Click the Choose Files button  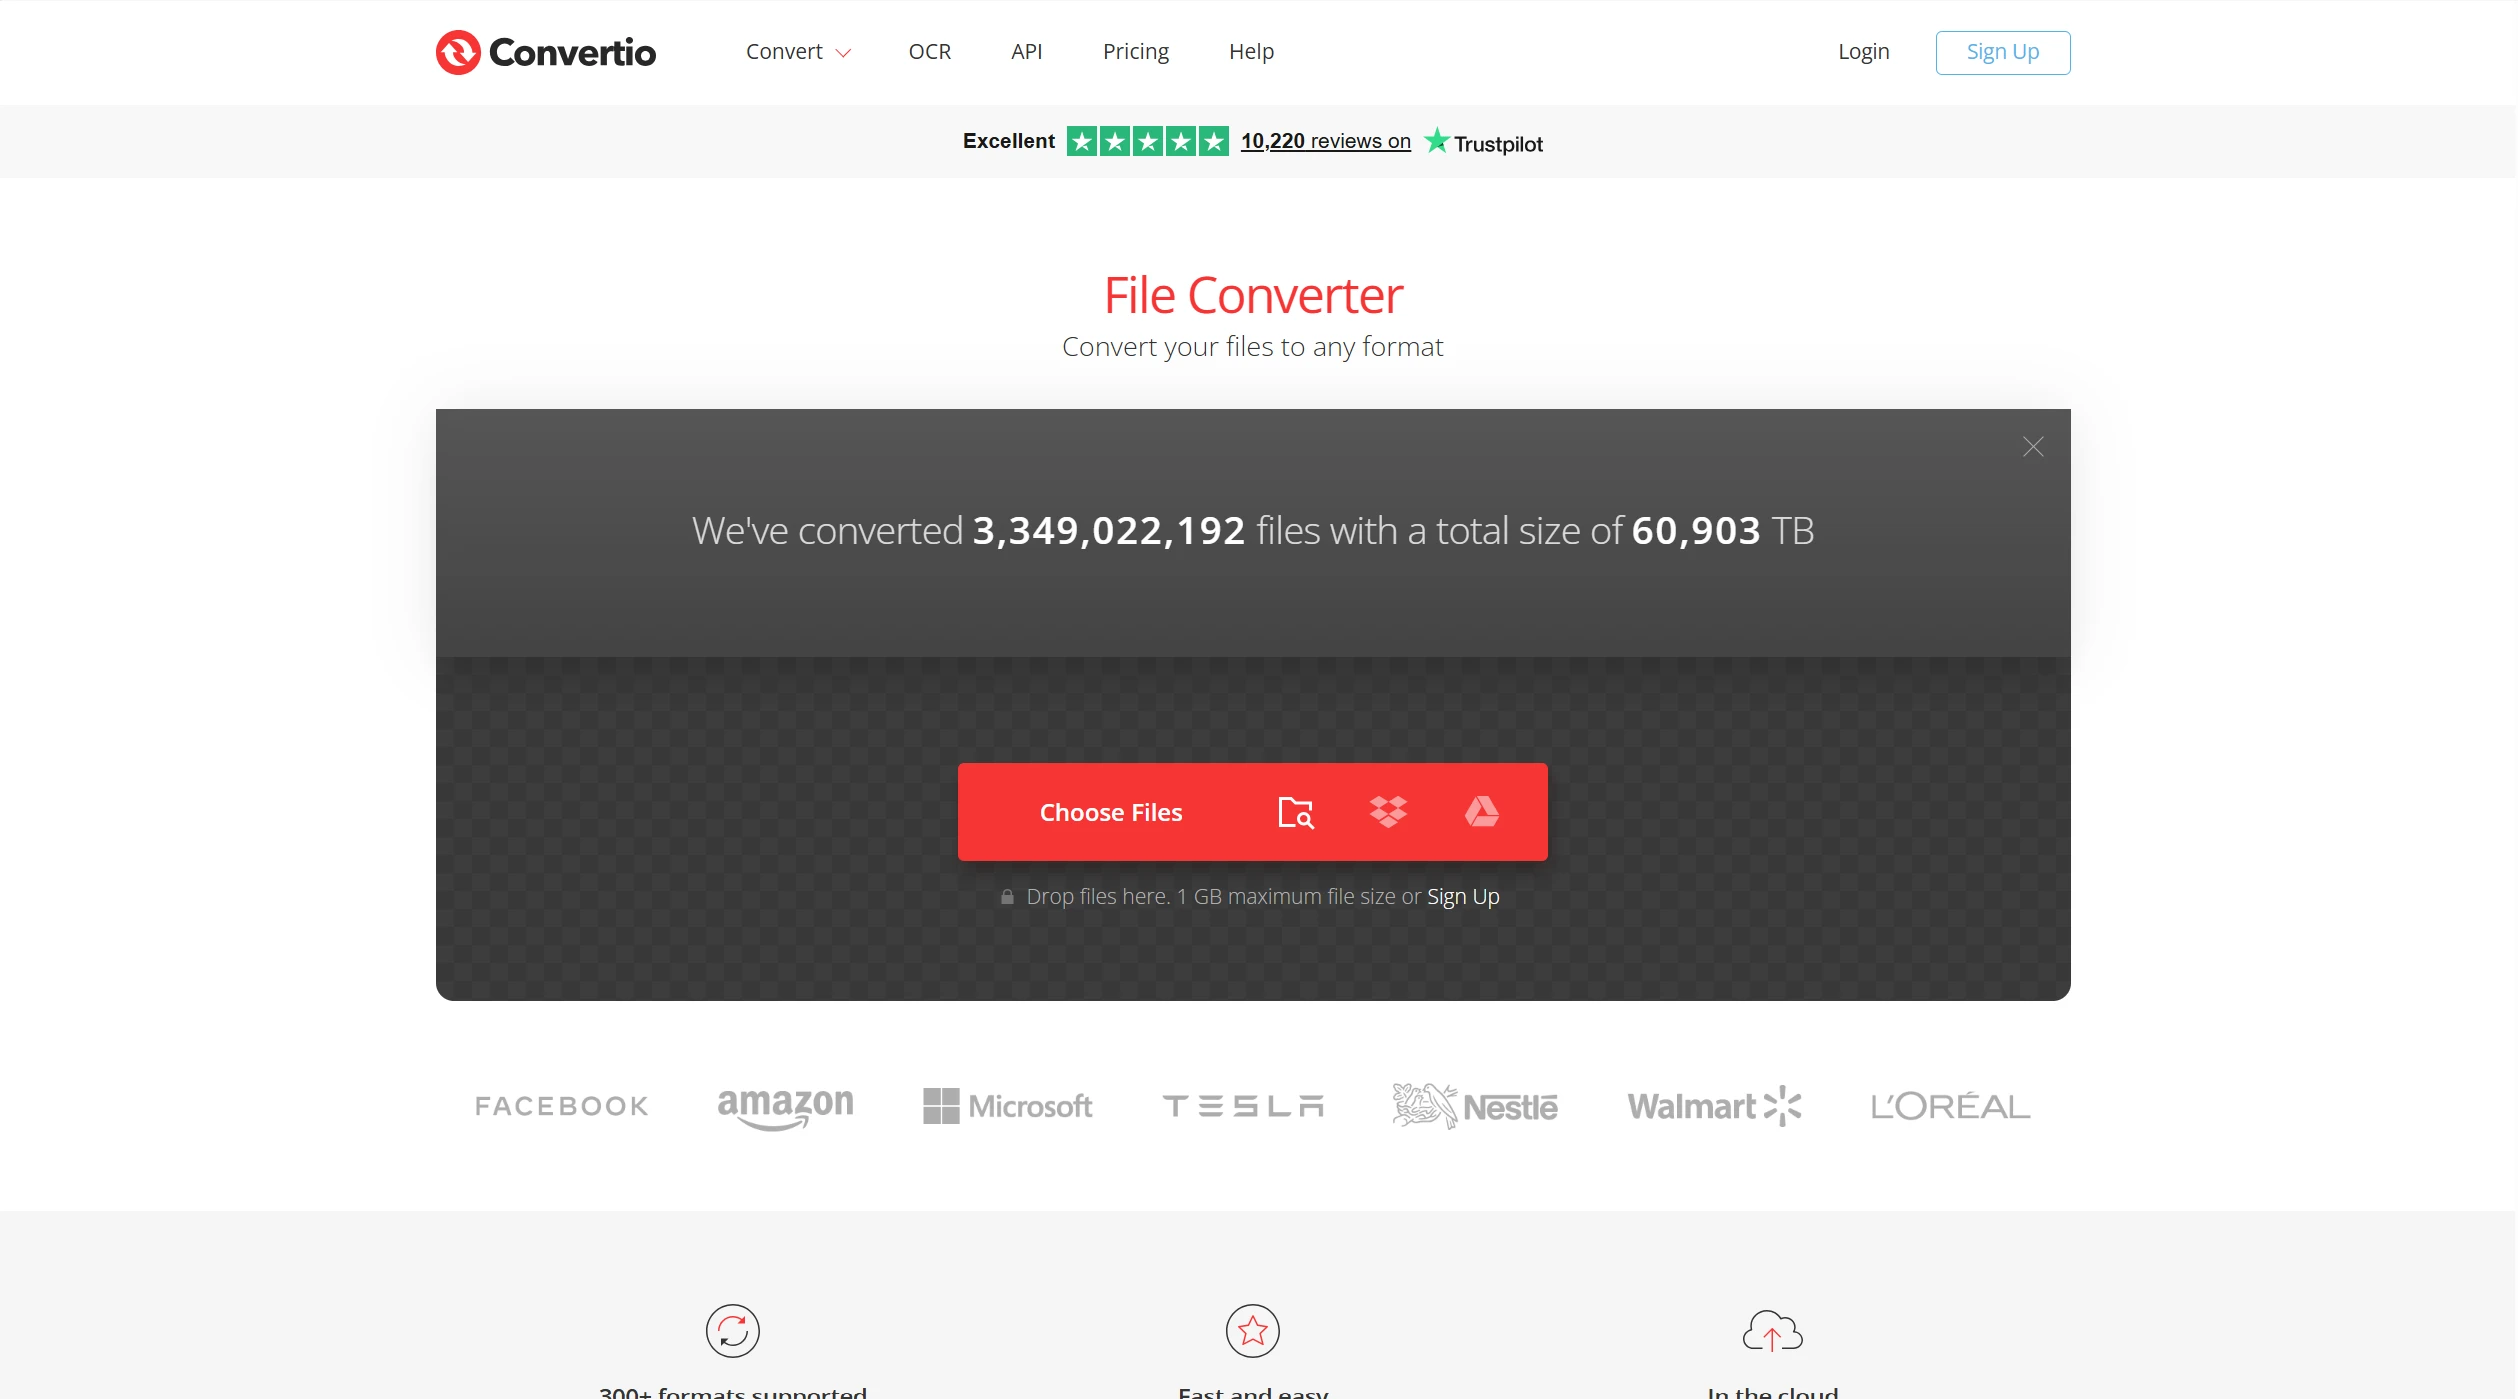[1110, 812]
